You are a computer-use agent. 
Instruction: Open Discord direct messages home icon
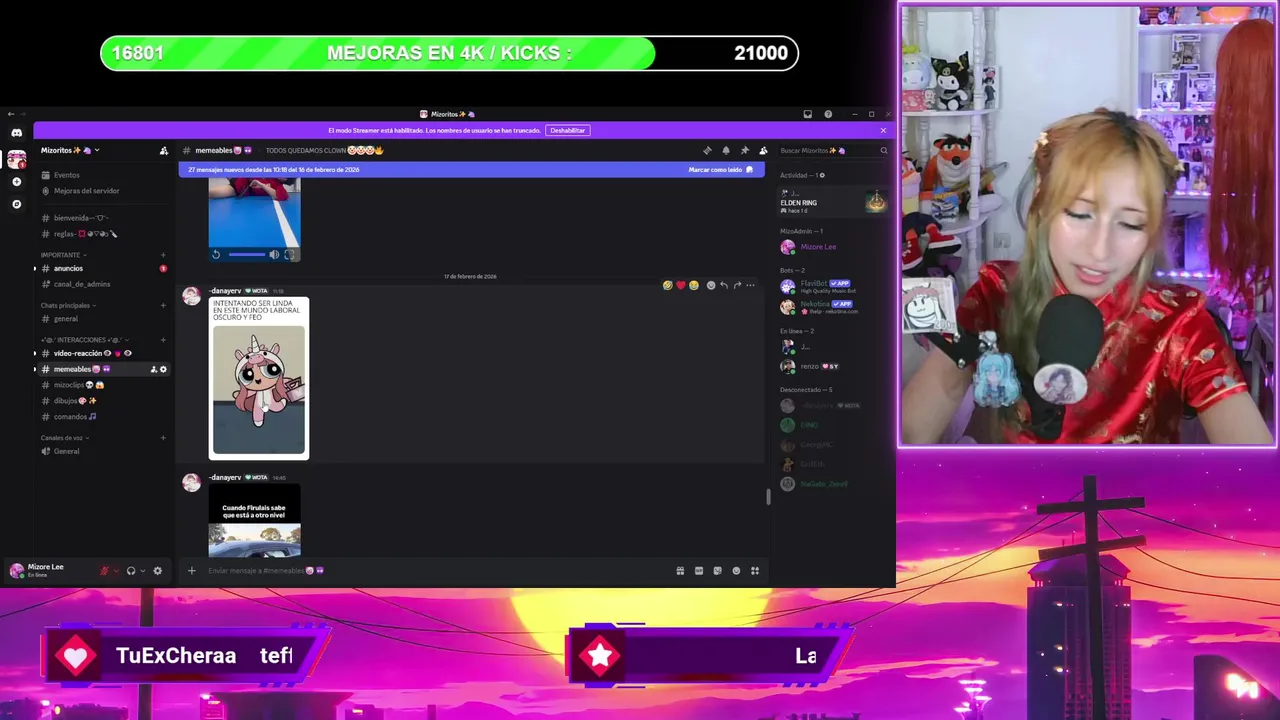(16, 133)
